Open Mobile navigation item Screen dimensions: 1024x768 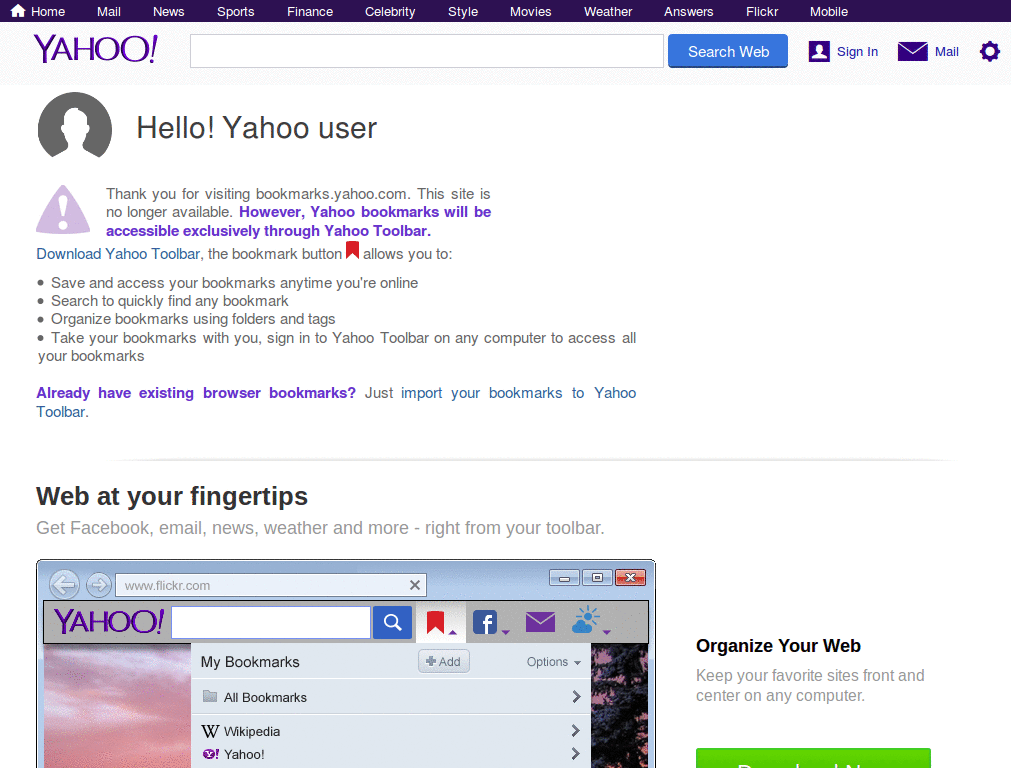[829, 12]
